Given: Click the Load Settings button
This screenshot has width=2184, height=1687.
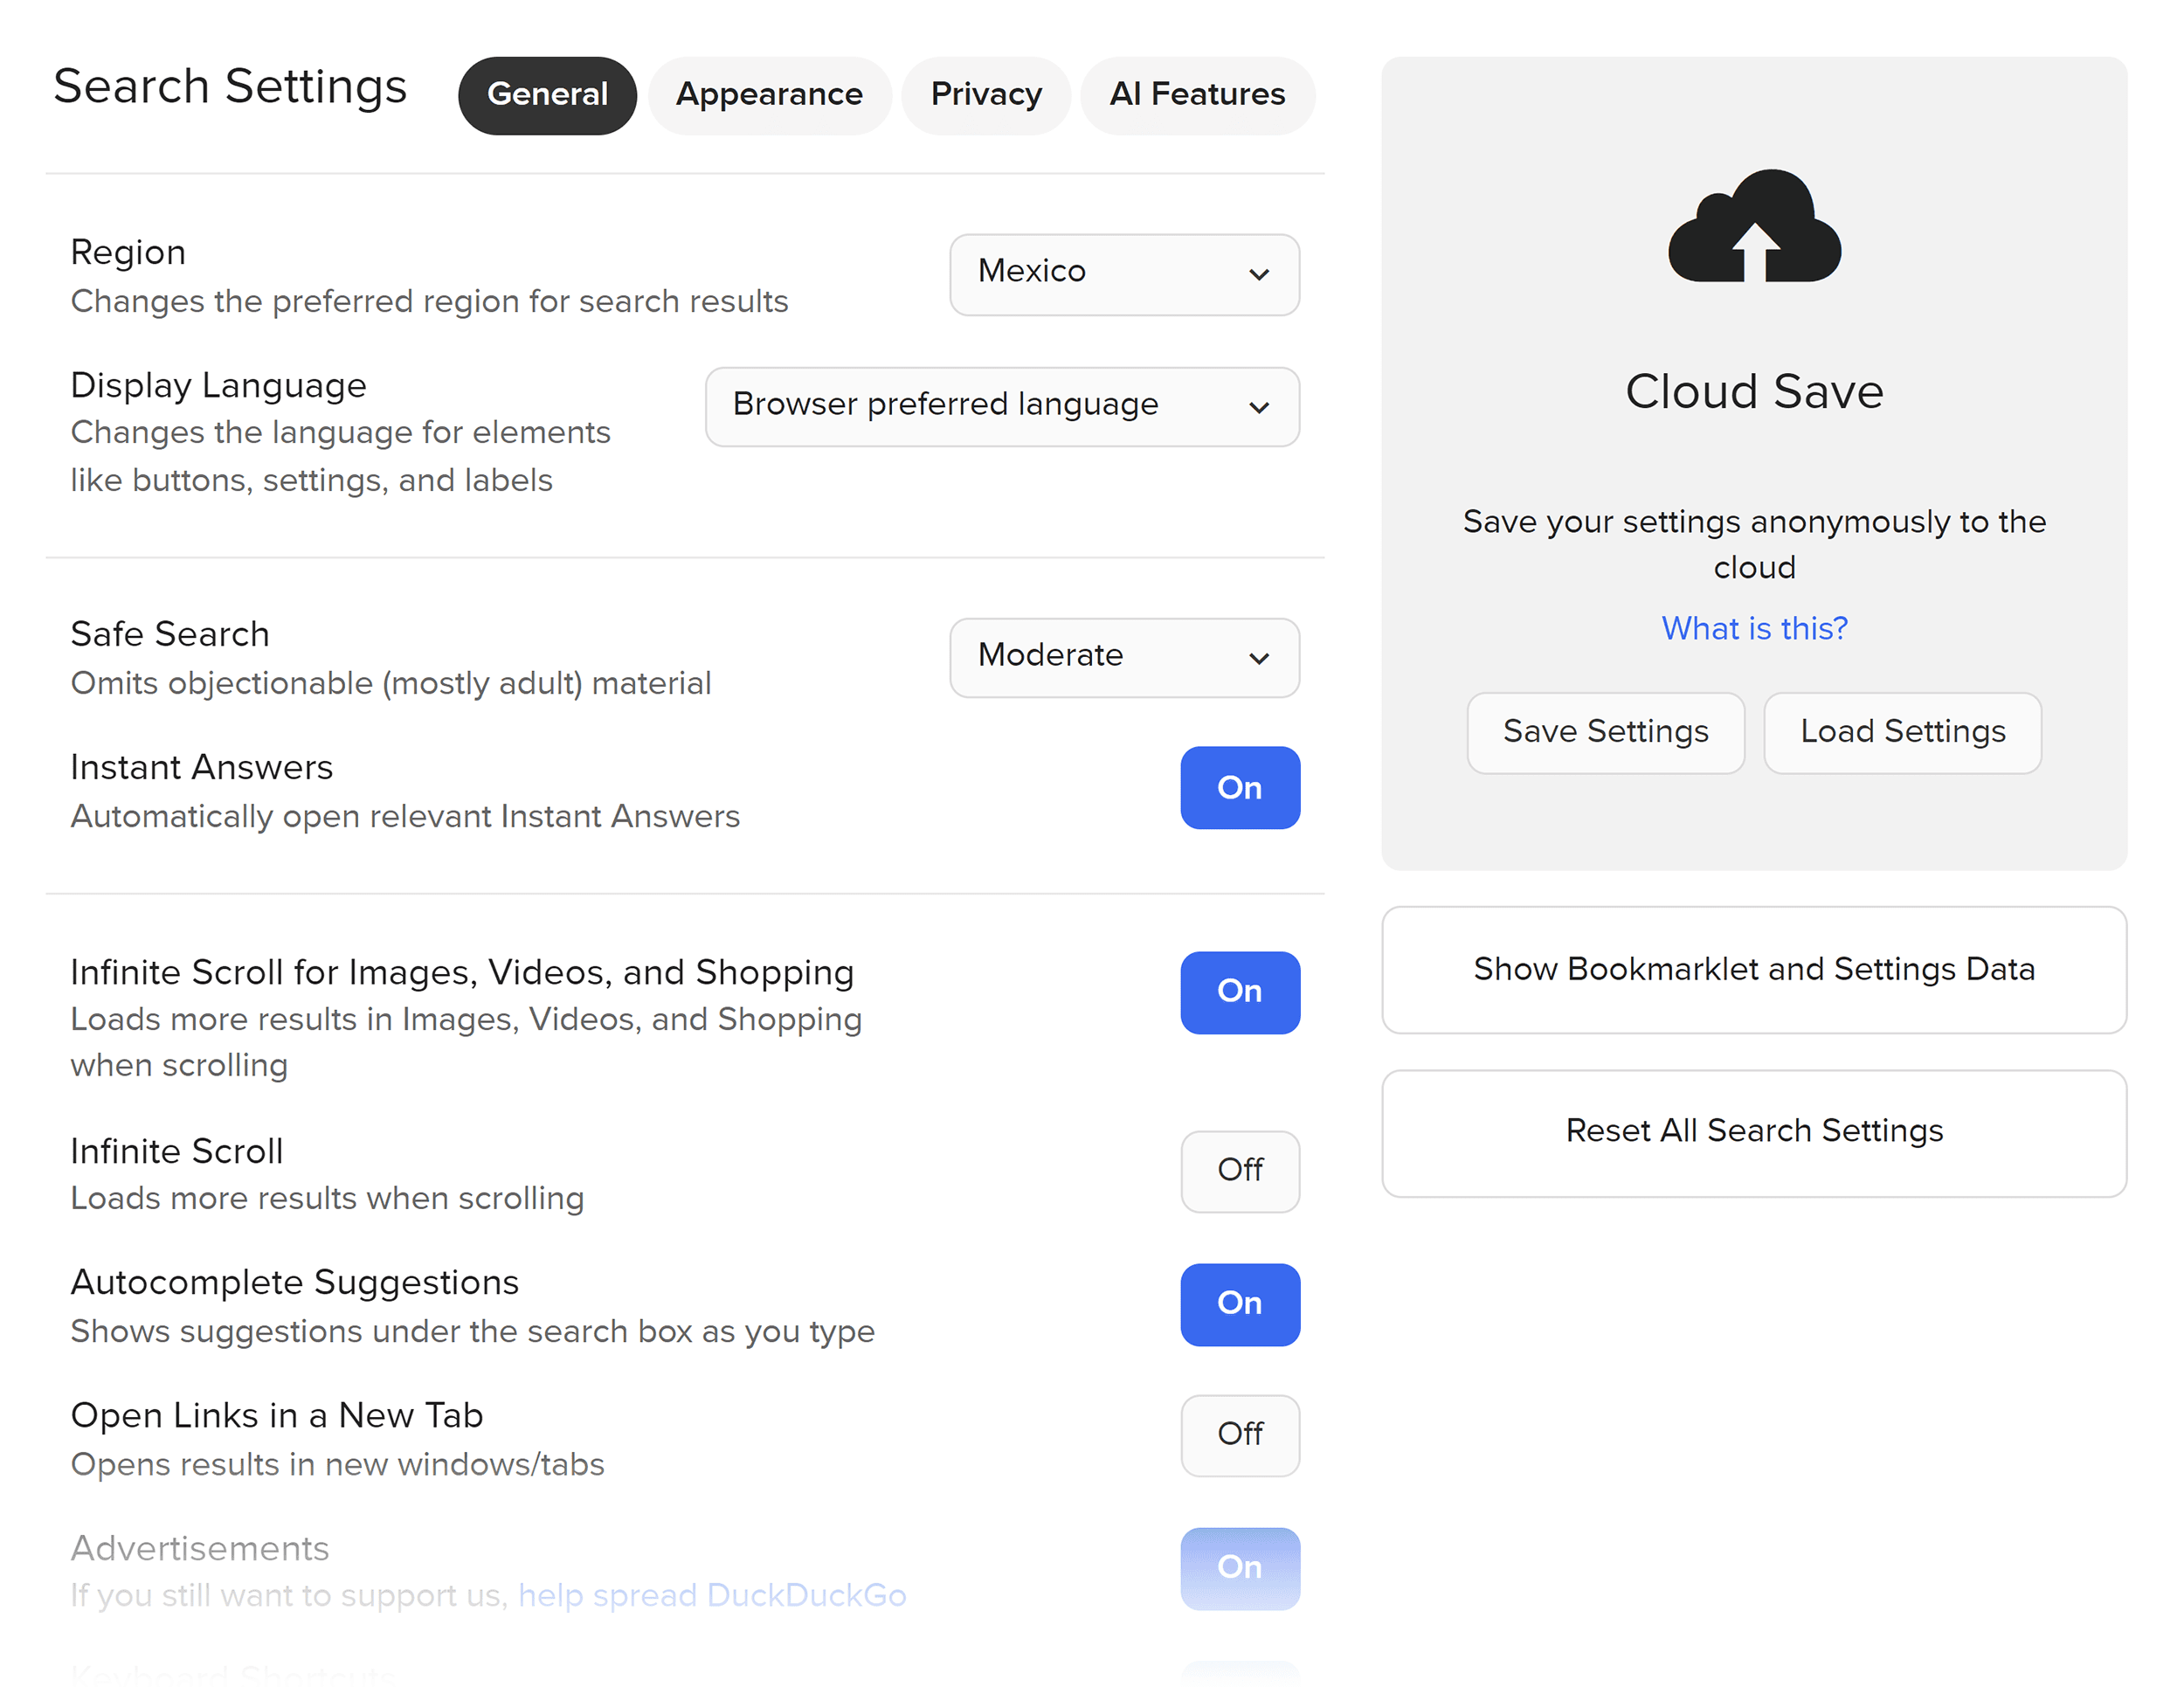Looking at the screenshot, I should [1902, 731].
